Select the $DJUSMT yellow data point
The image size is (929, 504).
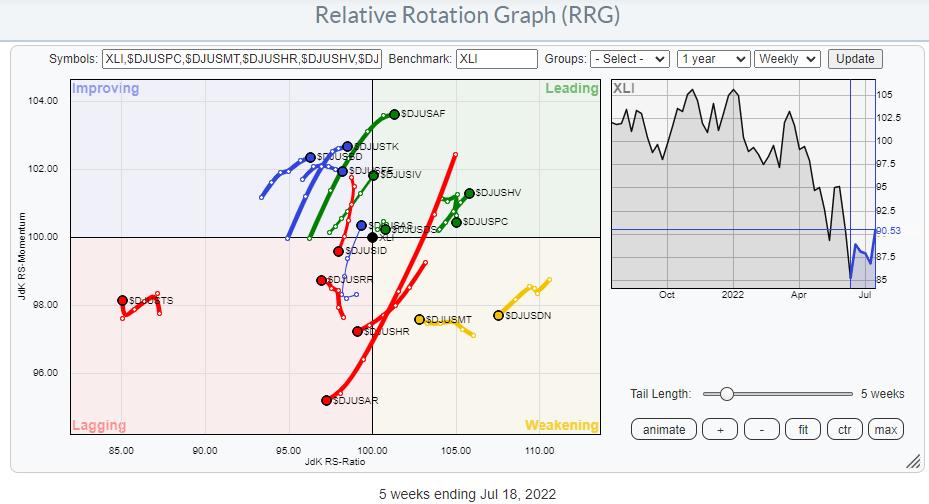pos(419,319)
